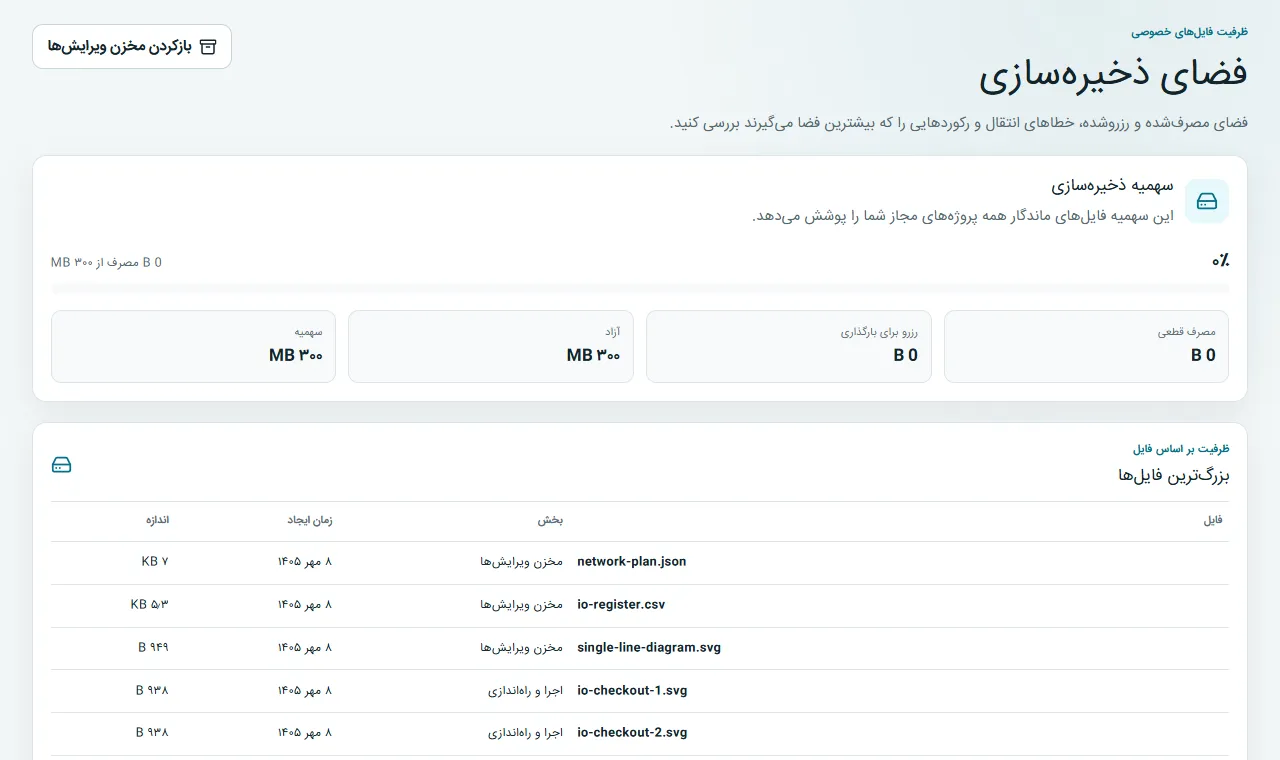Select the مصرف قطعی stat card
This screenshot has height=760, width=1280.
[x=1087, y=346]
